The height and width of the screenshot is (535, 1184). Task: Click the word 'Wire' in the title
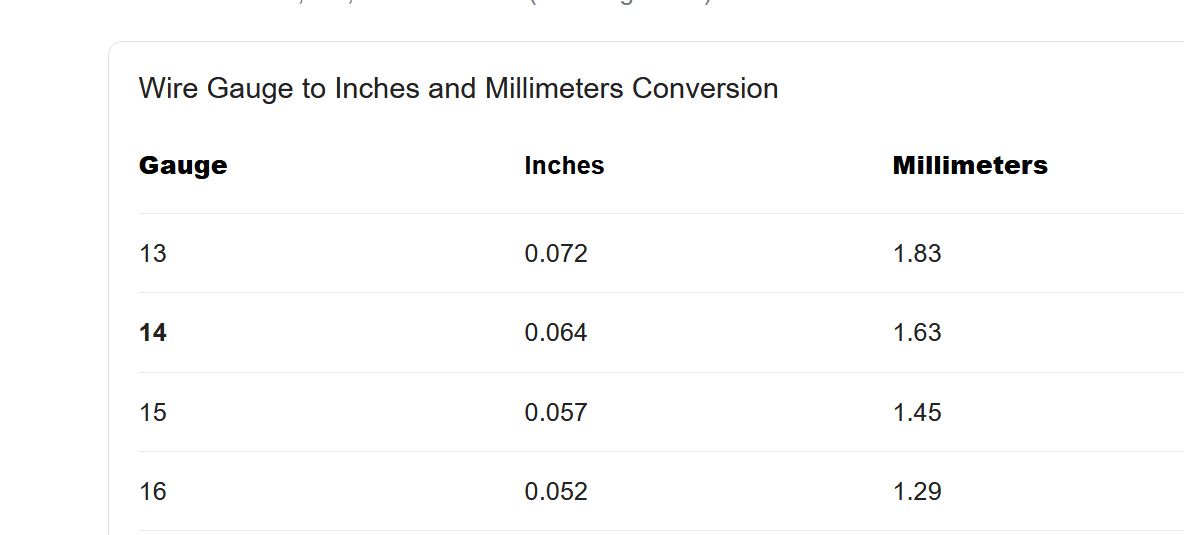(168, 88)
